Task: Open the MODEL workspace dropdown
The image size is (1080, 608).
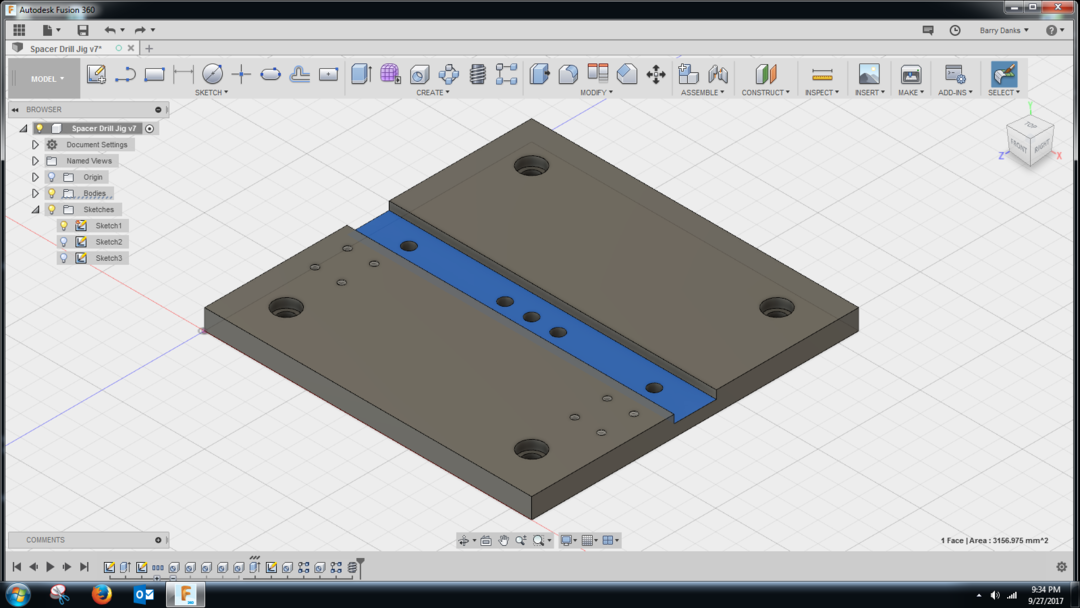Action: tap(46, 79)
